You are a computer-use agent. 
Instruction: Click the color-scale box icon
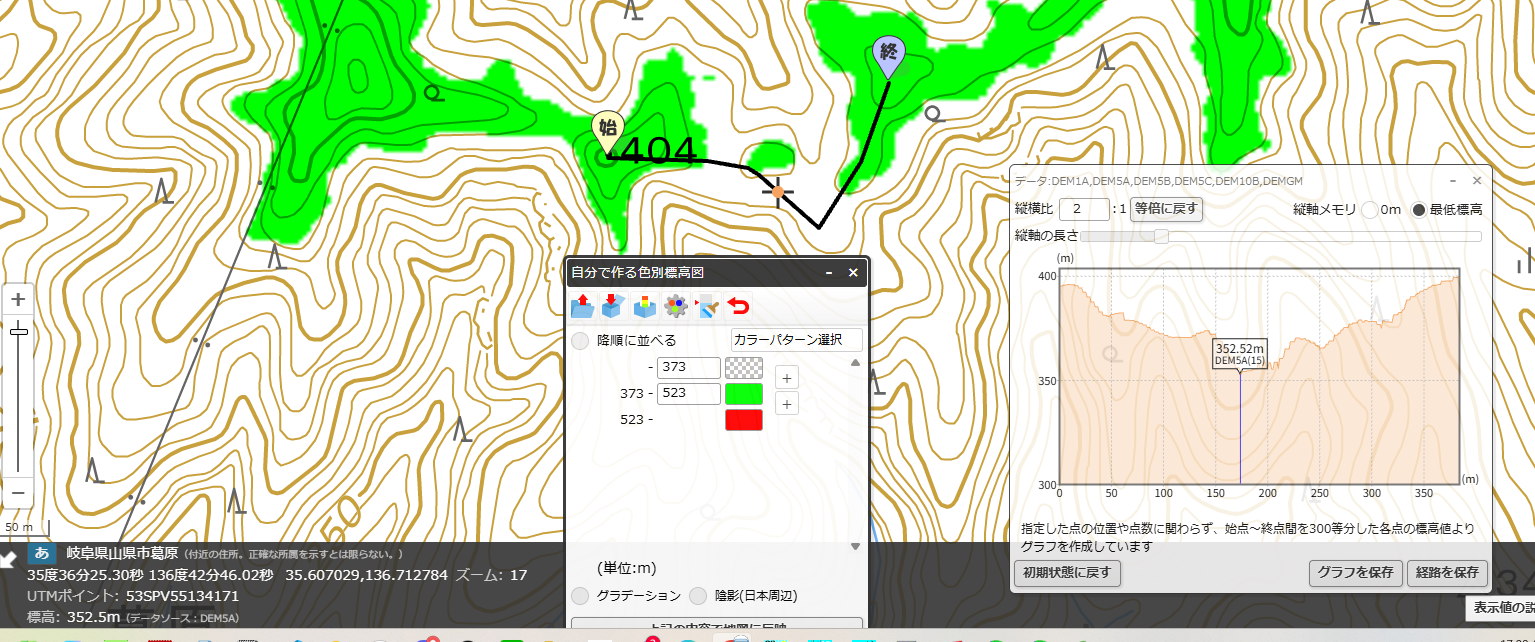[645, 306]
